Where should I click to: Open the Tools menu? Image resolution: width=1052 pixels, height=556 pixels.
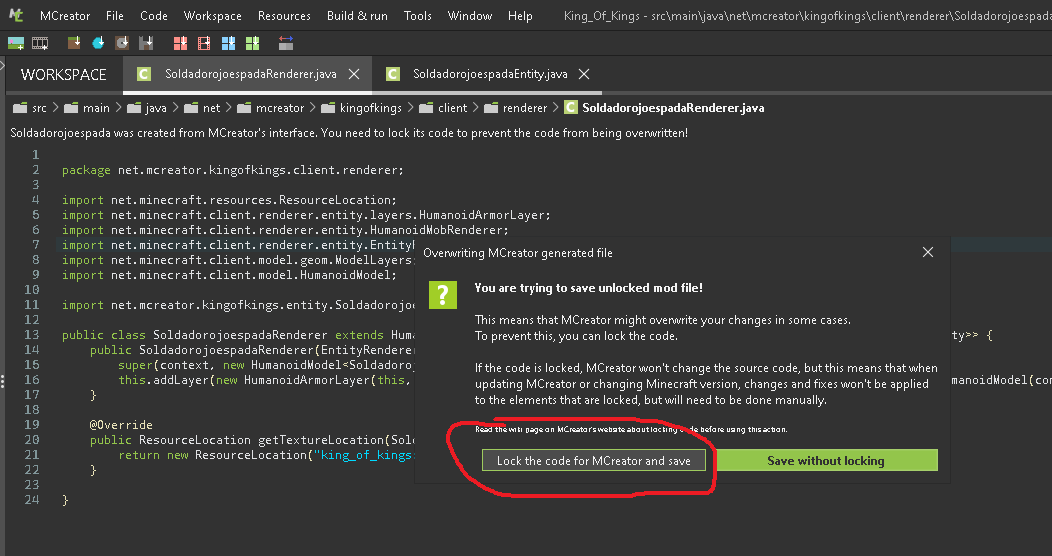(x=417, y=15)
